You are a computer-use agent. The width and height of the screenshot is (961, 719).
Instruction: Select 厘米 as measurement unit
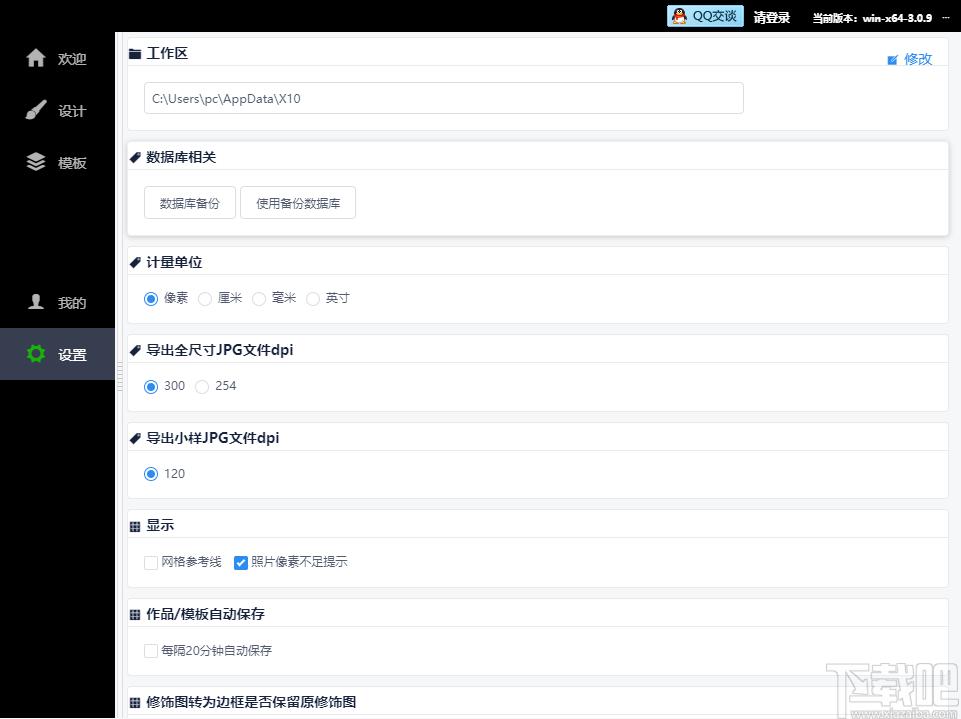(x=205, y=299)
